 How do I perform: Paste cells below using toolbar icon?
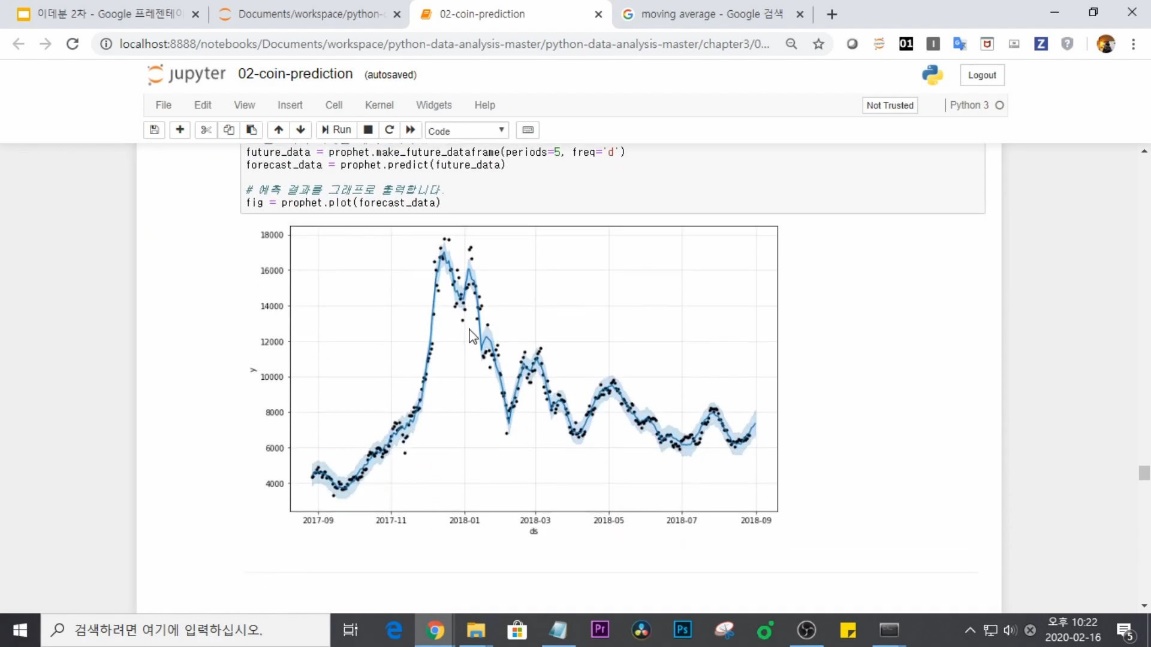coord(251,130)
